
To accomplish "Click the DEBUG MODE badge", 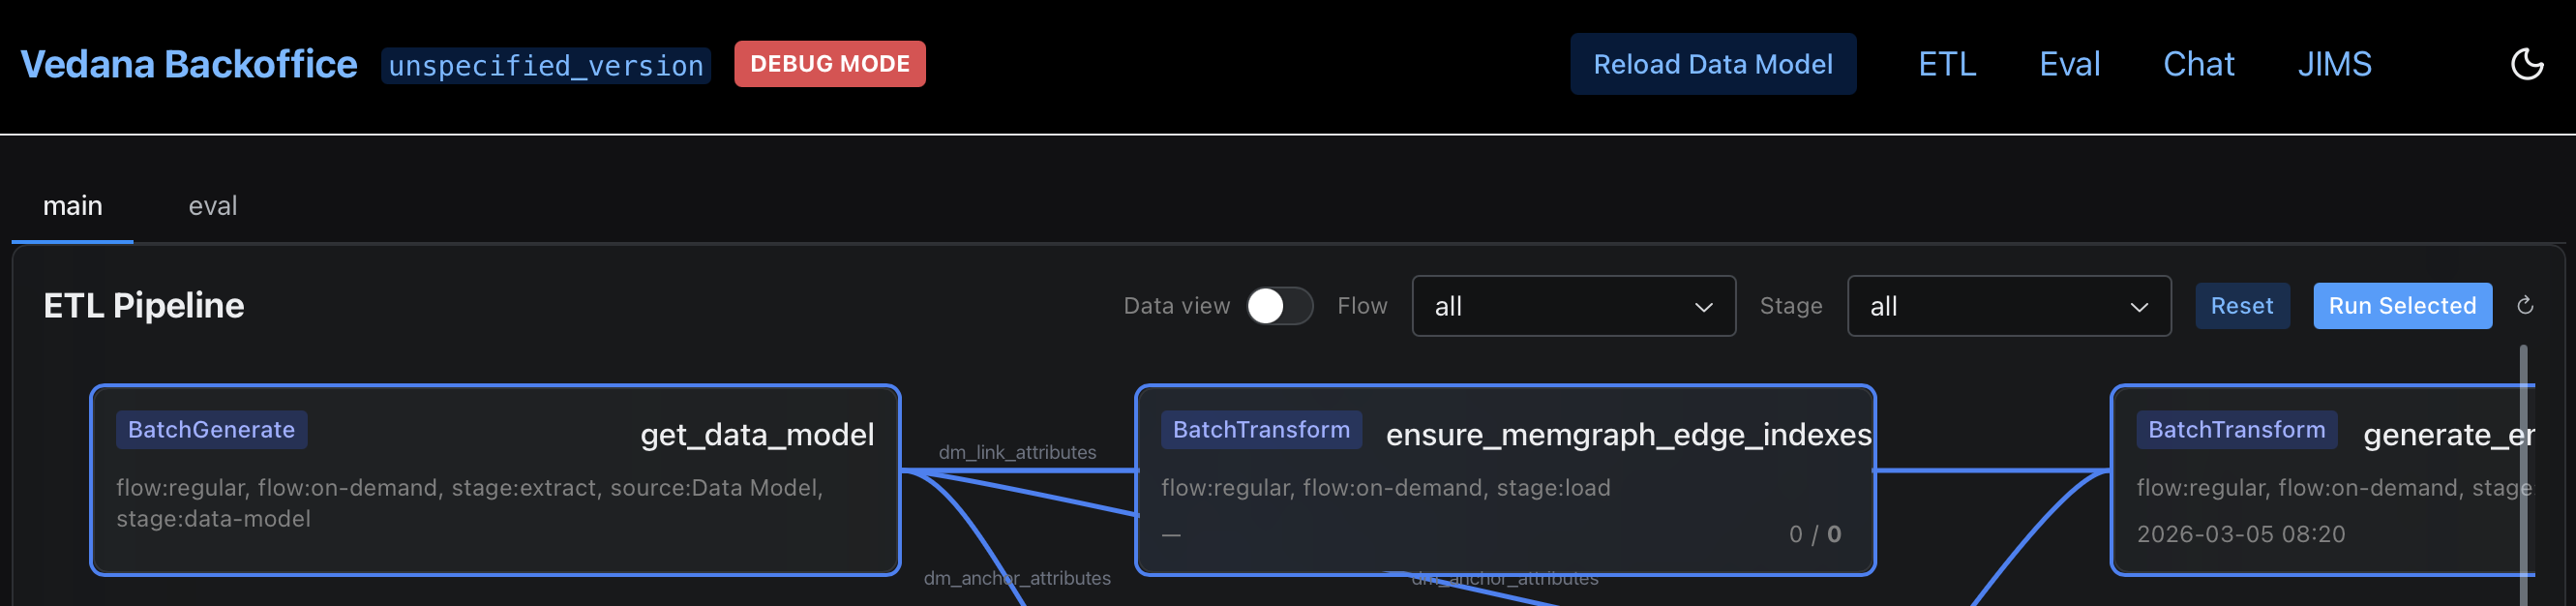I will click(829, 64).
